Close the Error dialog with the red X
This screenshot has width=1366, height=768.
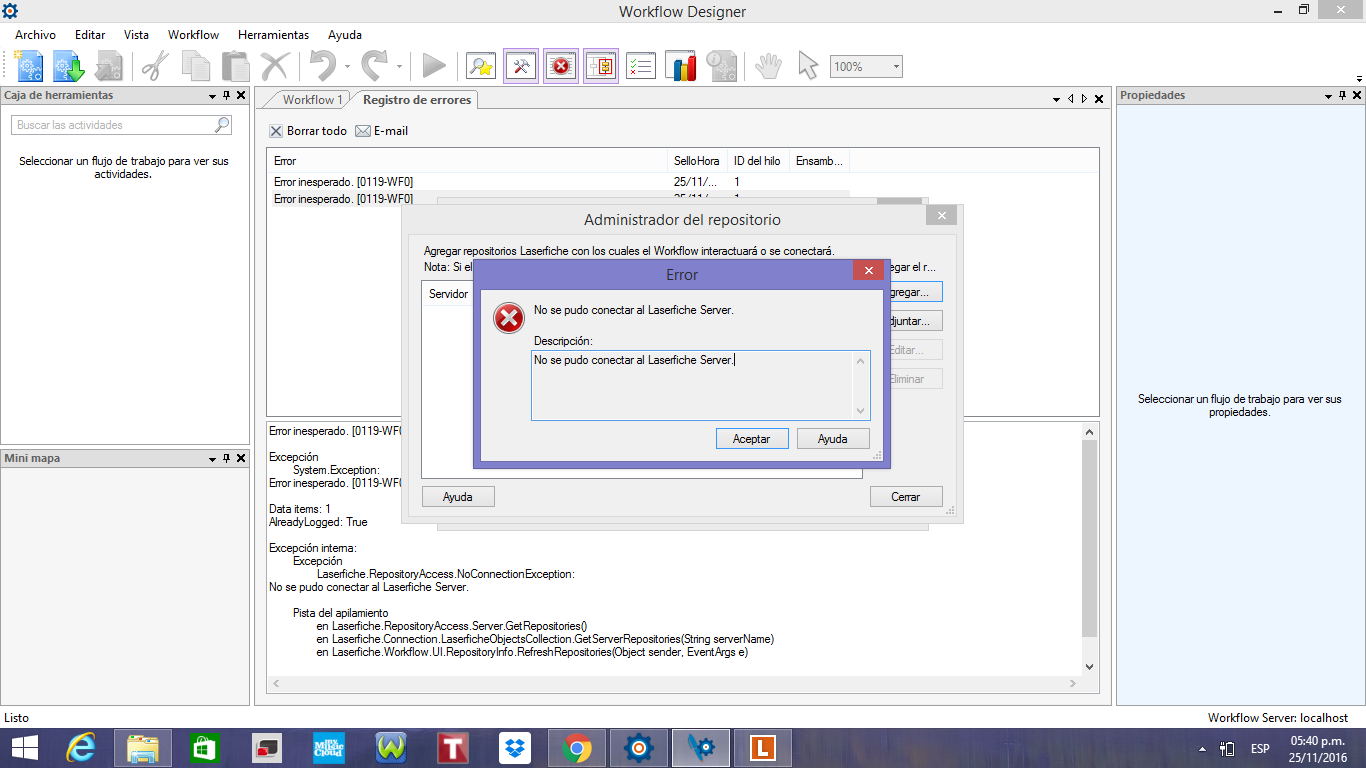(868, 270)
